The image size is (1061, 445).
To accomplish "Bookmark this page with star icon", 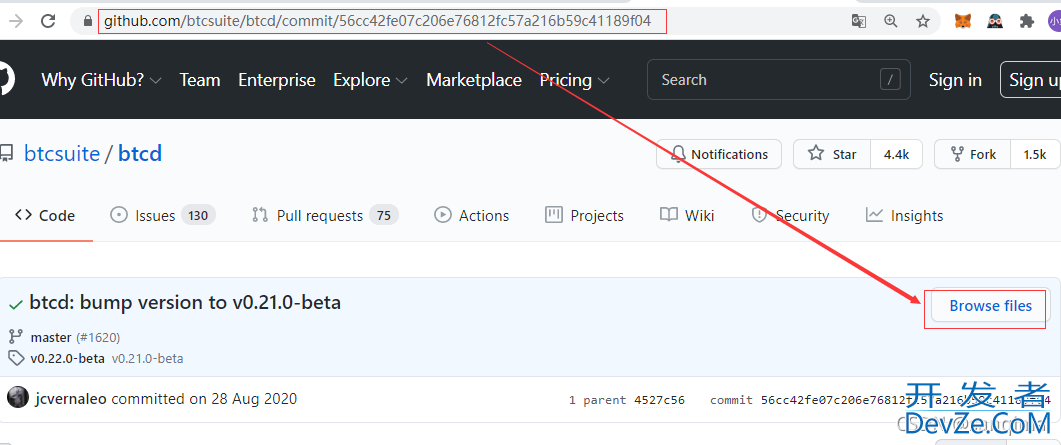I will click(923, 22).
